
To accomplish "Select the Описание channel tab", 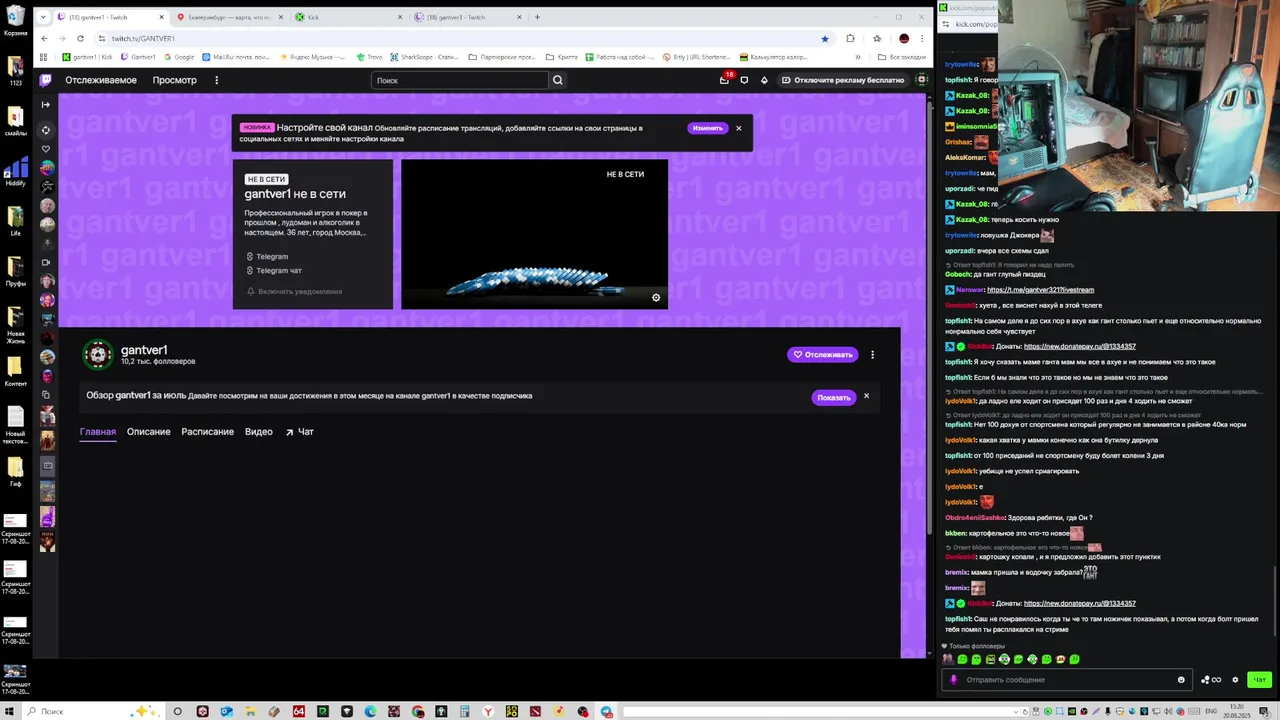I will pos(148,432).
